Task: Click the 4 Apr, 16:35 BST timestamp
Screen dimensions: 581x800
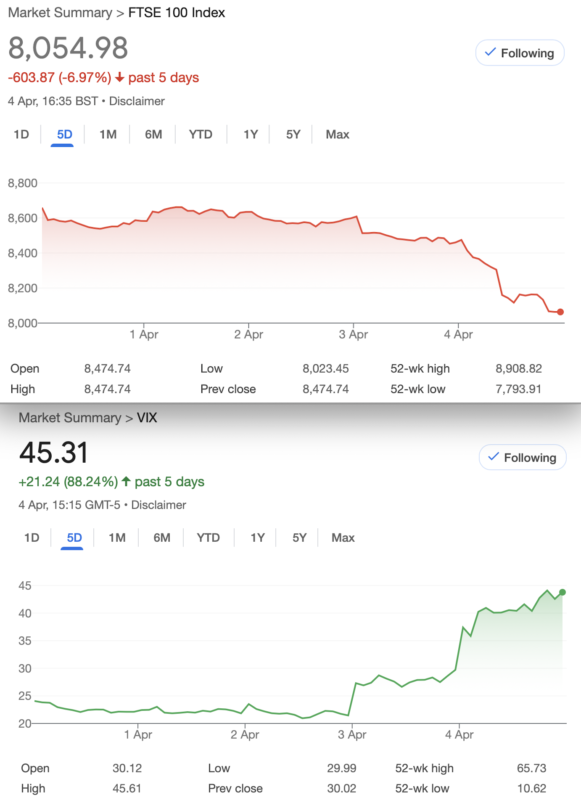Action: [x=53, y=101]
